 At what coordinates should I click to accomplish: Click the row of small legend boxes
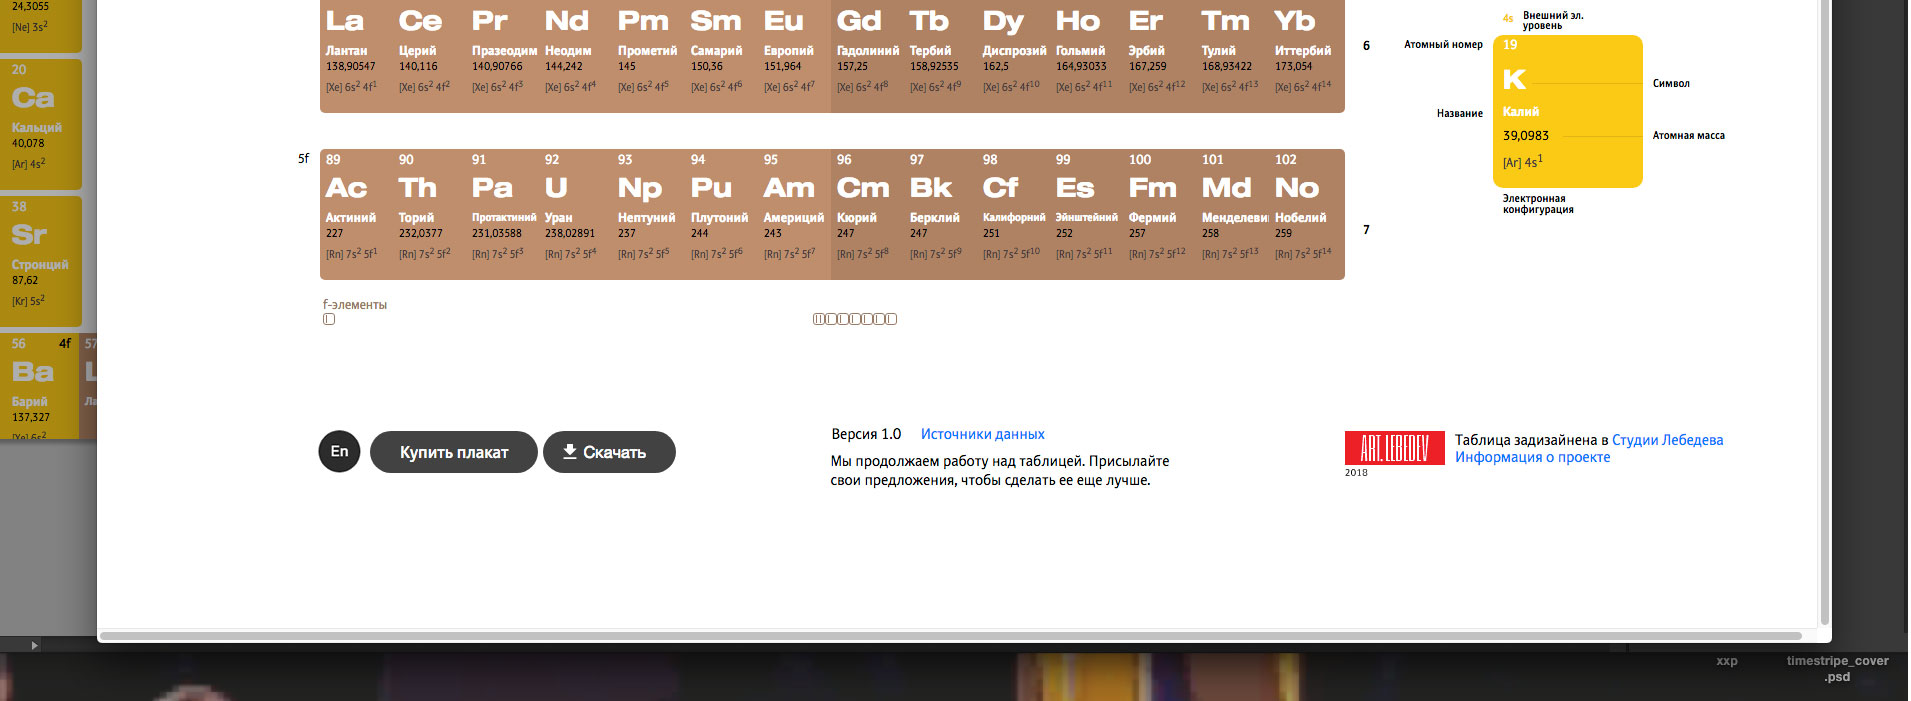854,319
